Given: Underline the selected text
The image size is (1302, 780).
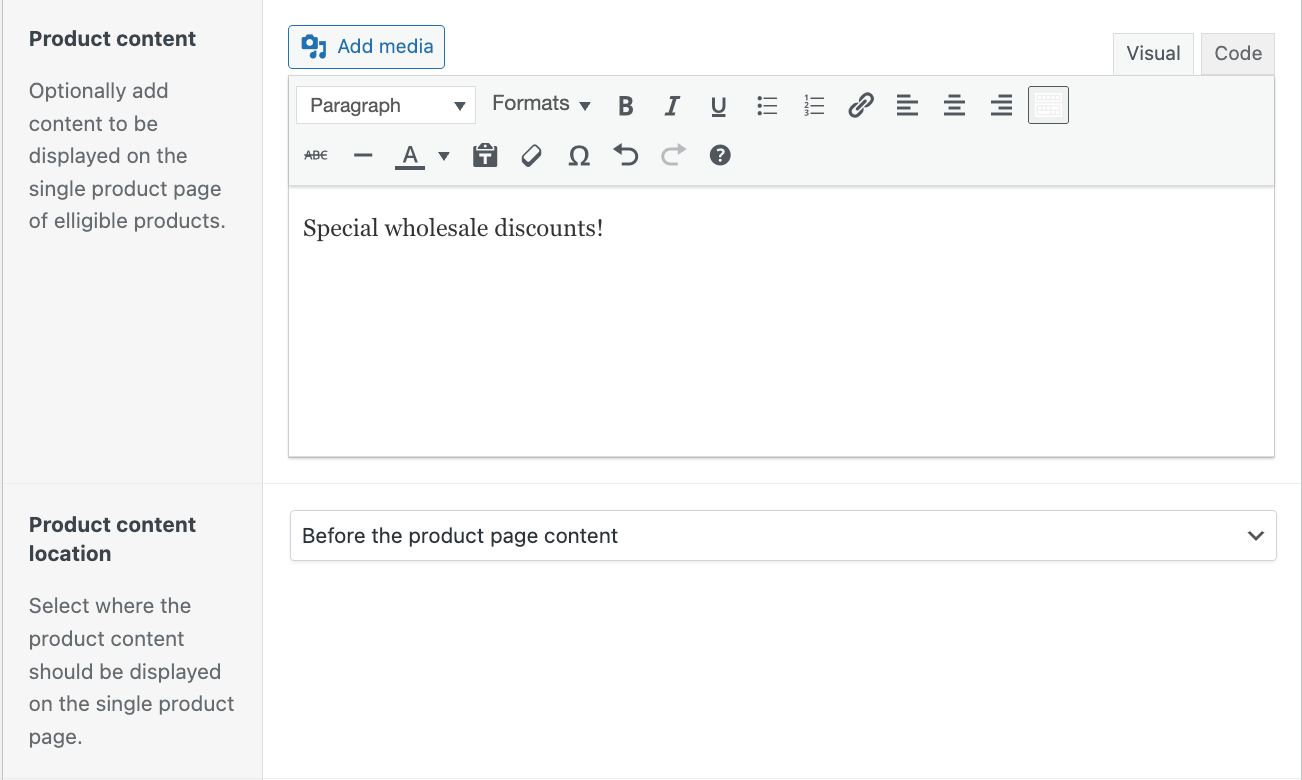Looking at the screenshot, I should pos(718,105).
